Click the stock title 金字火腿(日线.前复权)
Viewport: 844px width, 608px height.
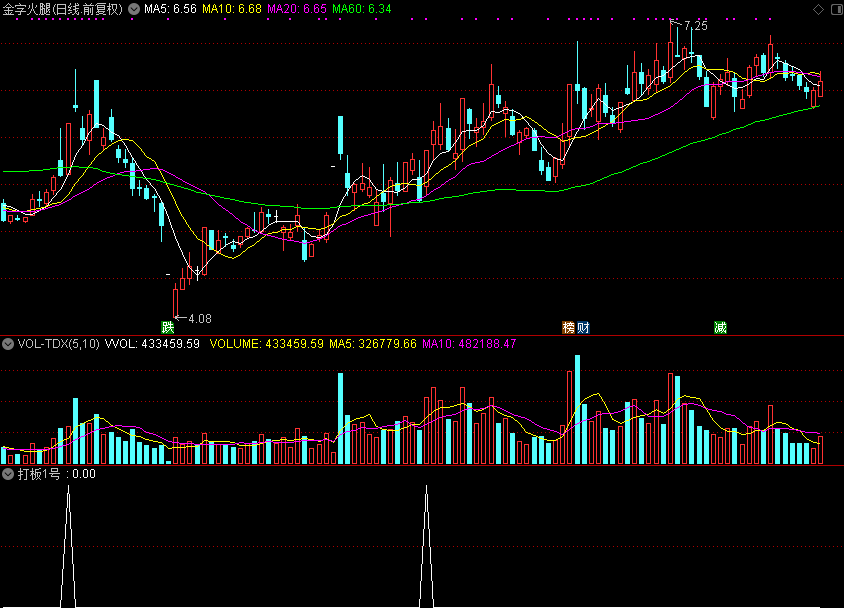tap(62, 9)
